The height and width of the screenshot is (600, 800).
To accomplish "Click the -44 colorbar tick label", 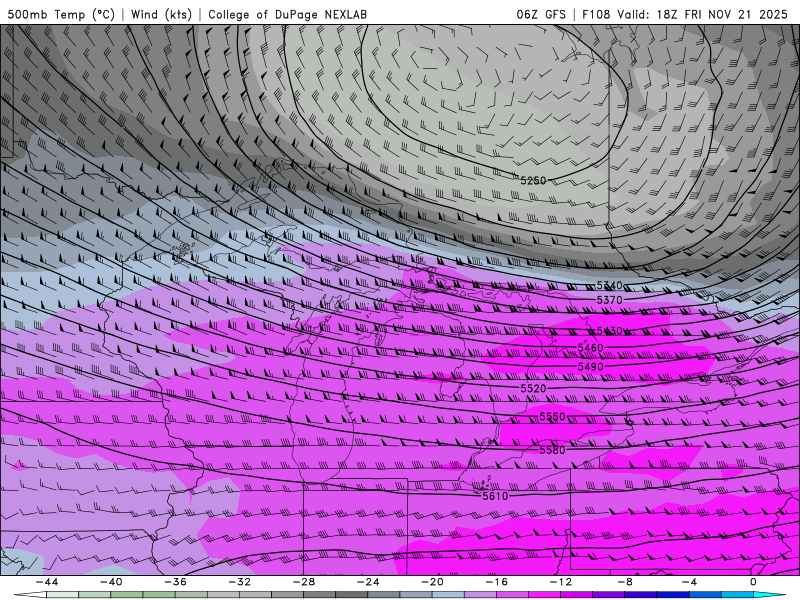I will (x=47, y=582).
